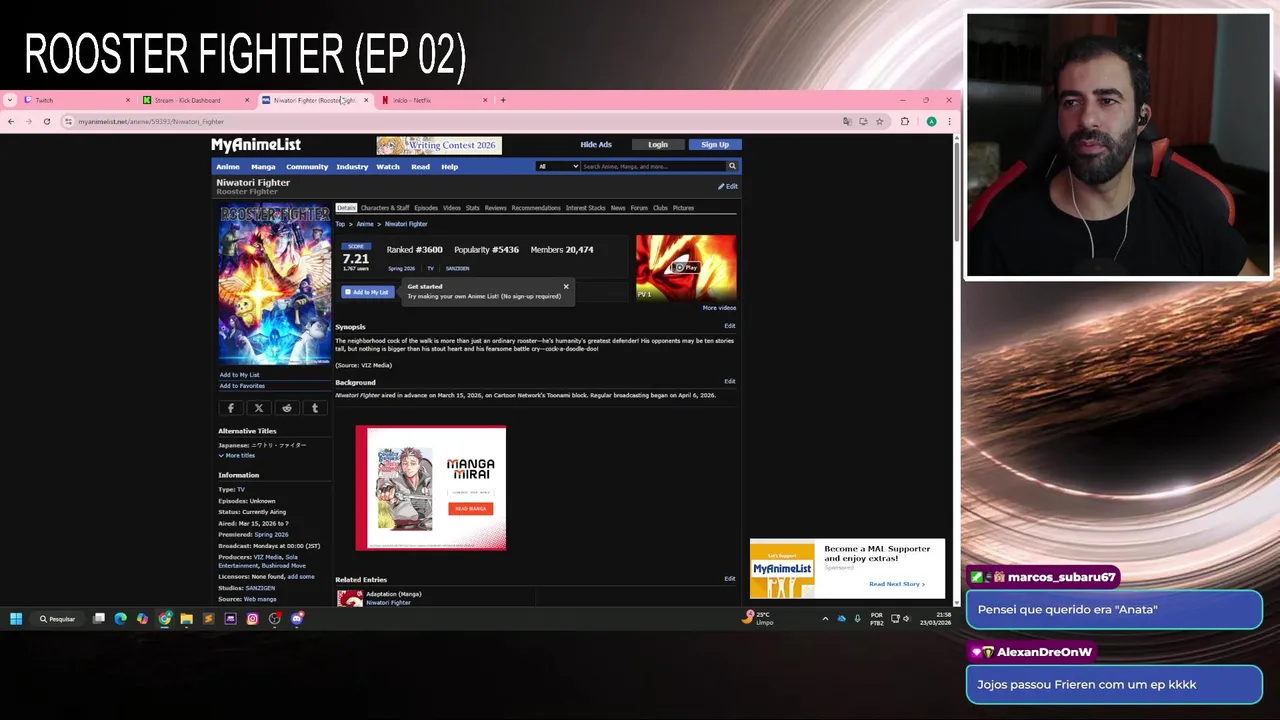Screen dimensions: 1280x720
Task: Open the tab search dropdown arrow
Action: pyautogui.click(x=10, y=100)
